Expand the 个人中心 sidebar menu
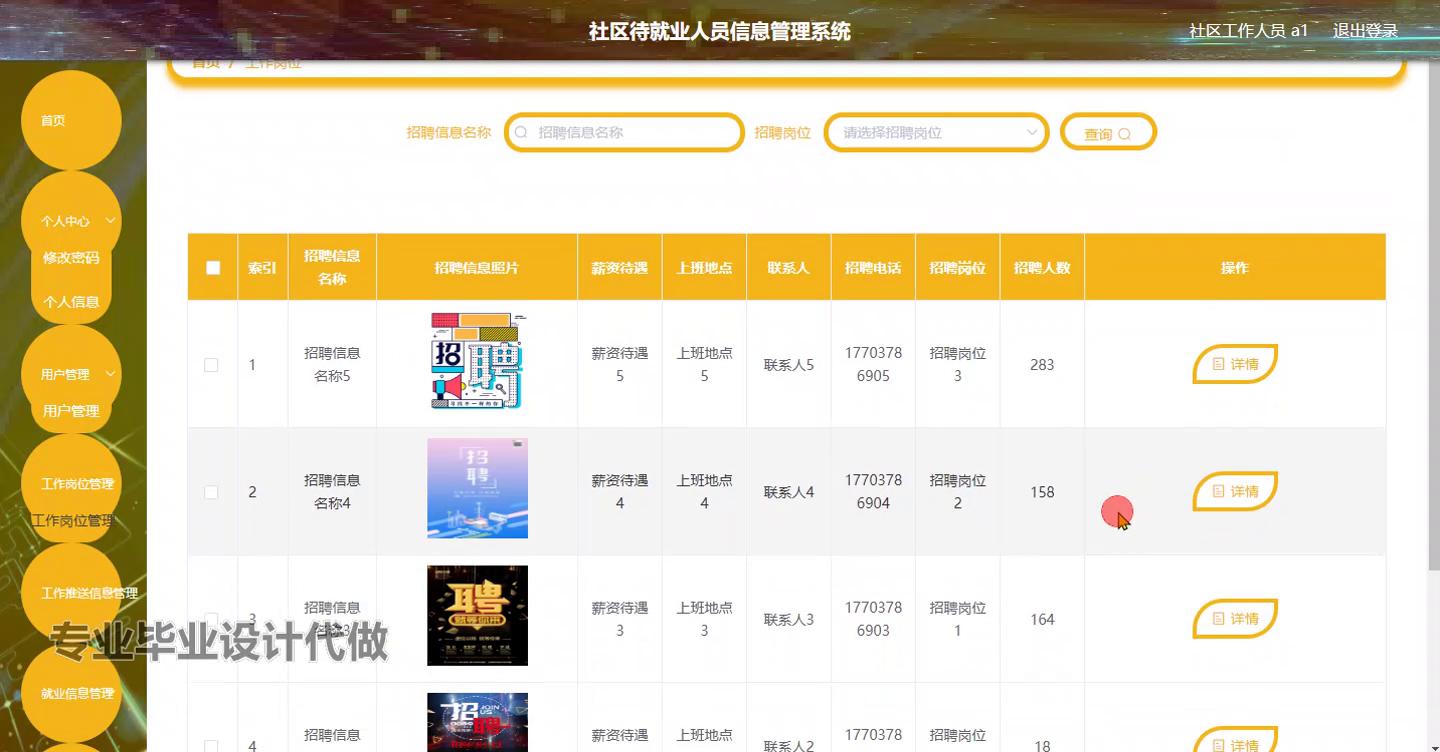This screenshot has width=1440, height=752. pyautogui.click(x=70, y=221)
